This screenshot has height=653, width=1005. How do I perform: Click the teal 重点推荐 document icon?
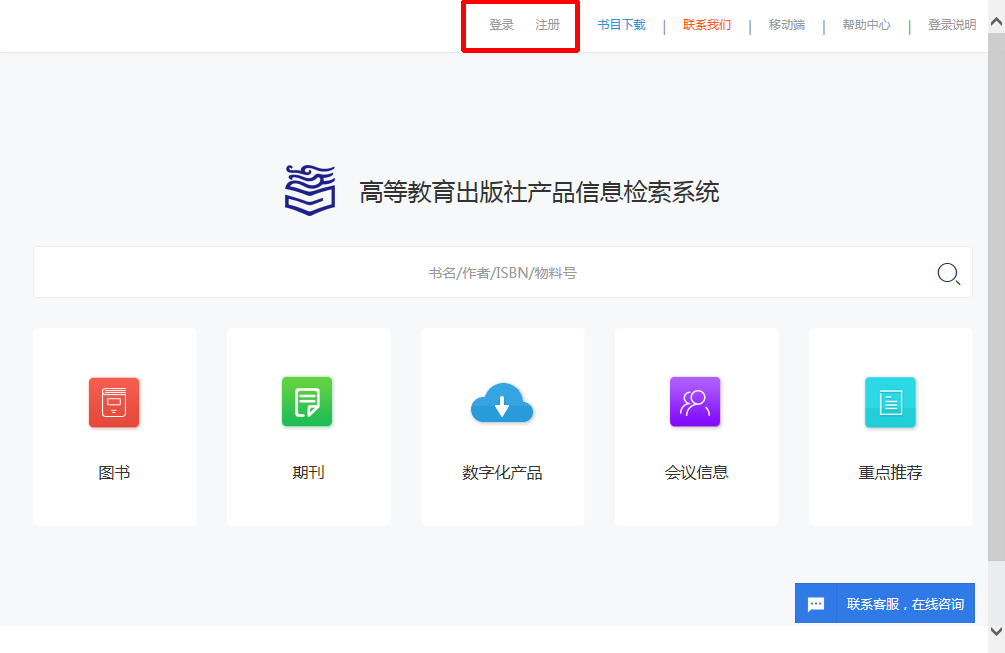coord(890,402)
